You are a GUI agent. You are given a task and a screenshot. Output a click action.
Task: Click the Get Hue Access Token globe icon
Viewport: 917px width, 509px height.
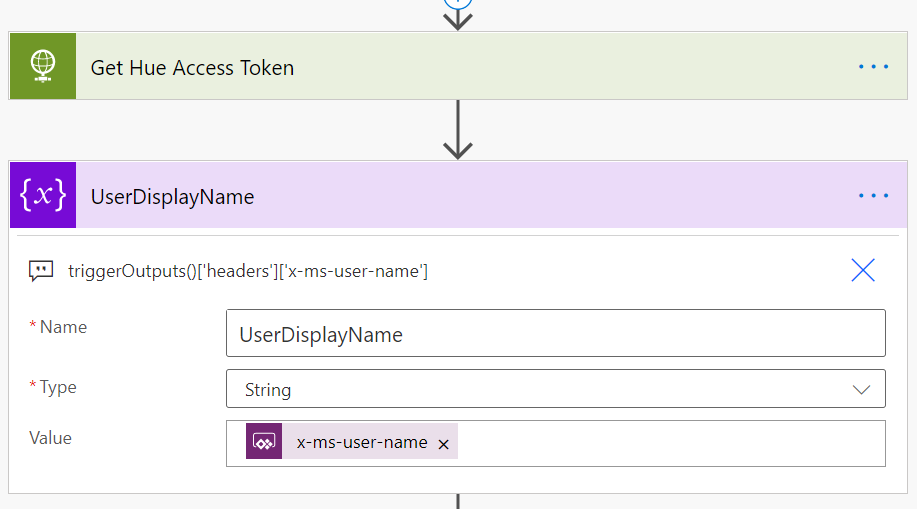pyautogui.click(x=43, y=66)
